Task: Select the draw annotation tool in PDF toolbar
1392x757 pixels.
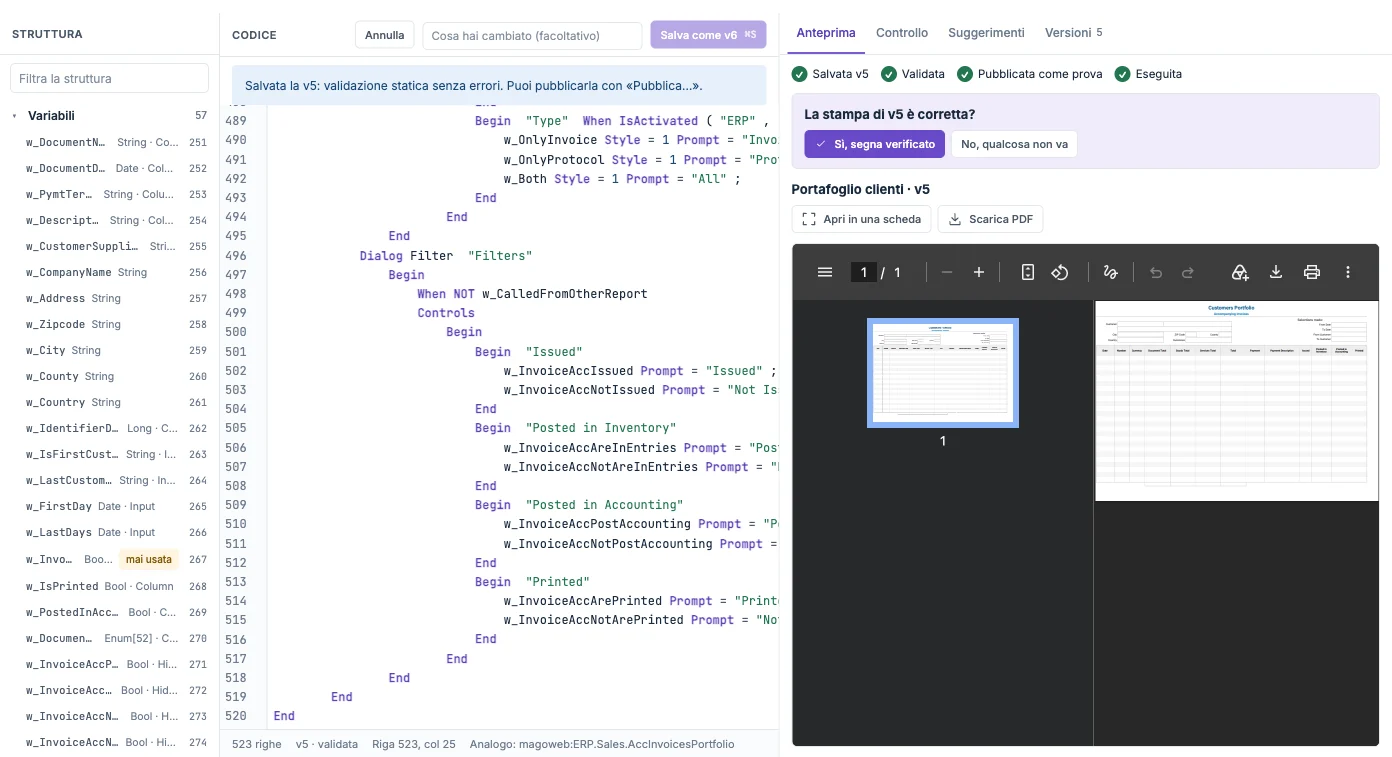Action: (x=1109, y=272)
